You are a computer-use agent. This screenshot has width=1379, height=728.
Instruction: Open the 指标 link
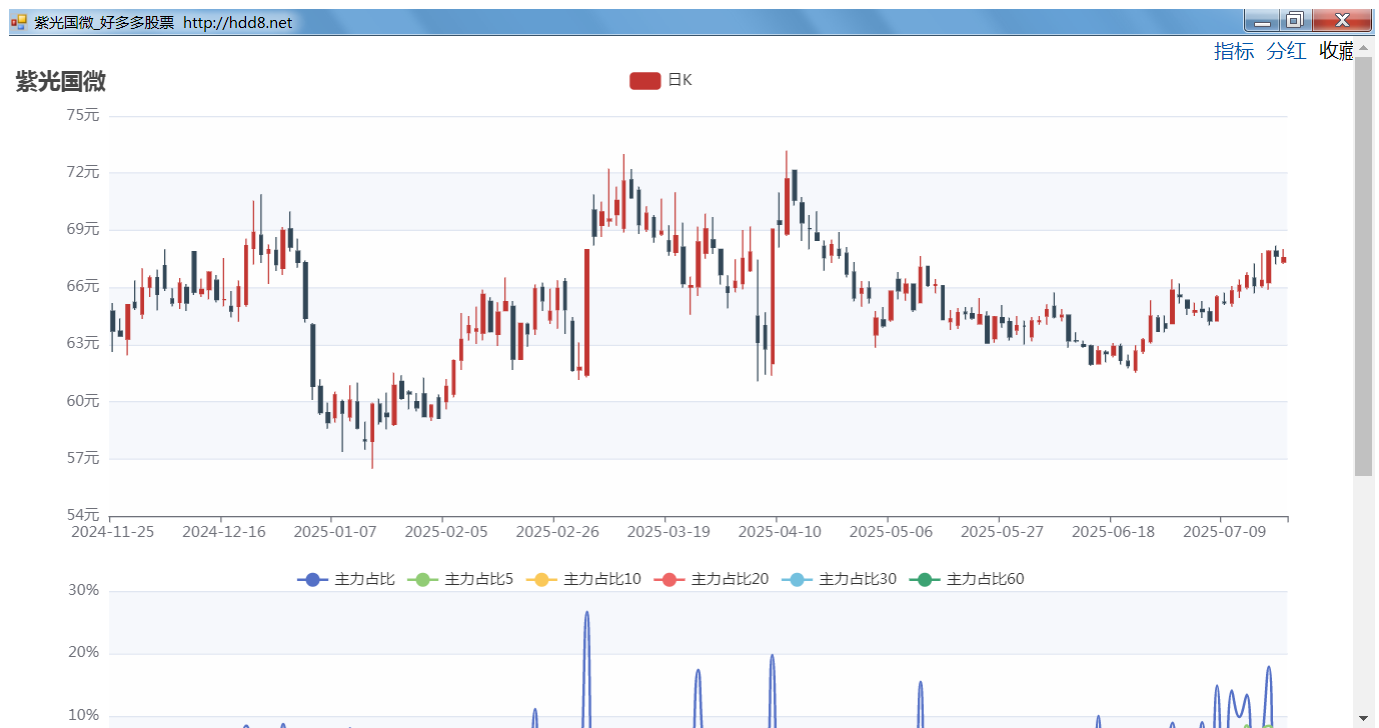point(1234,52)
